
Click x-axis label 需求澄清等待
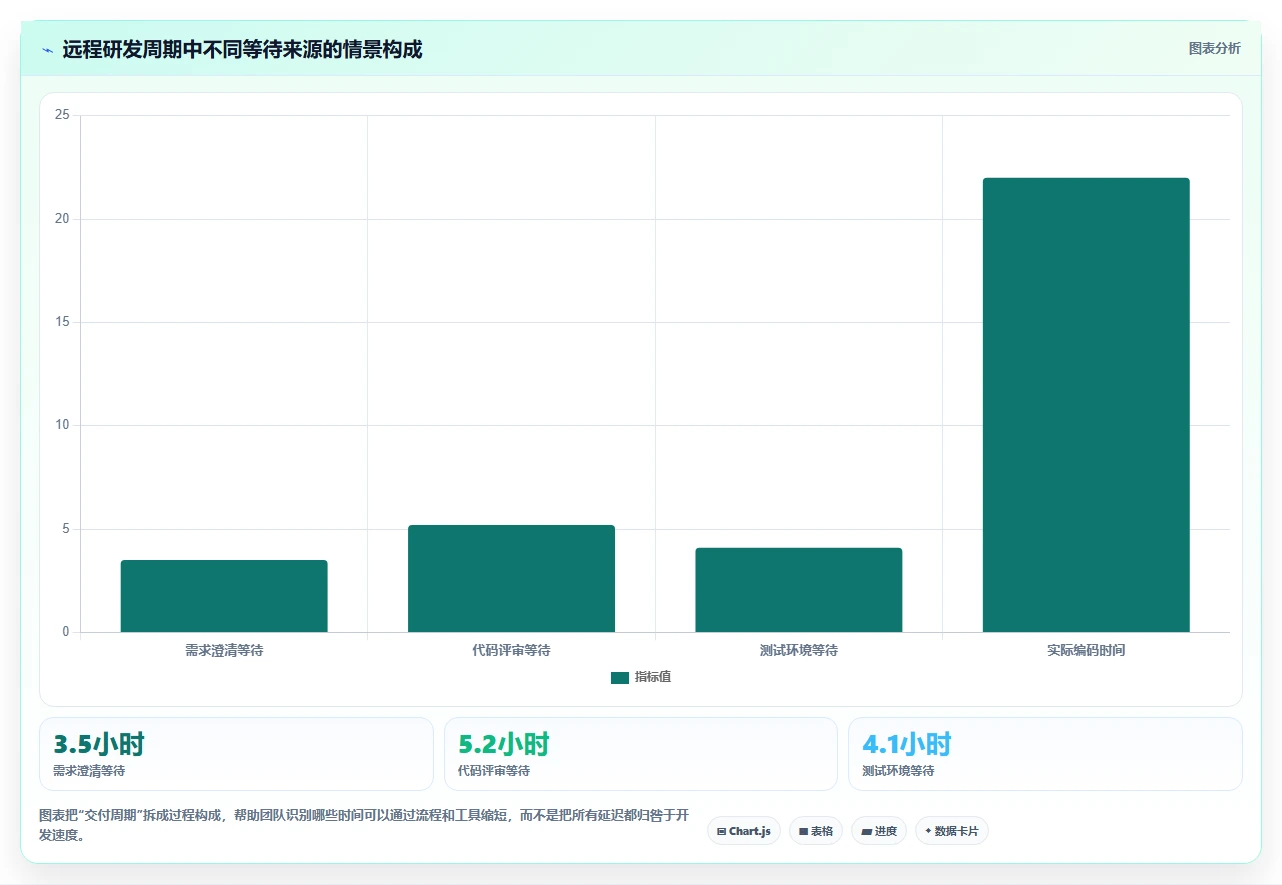224,650
